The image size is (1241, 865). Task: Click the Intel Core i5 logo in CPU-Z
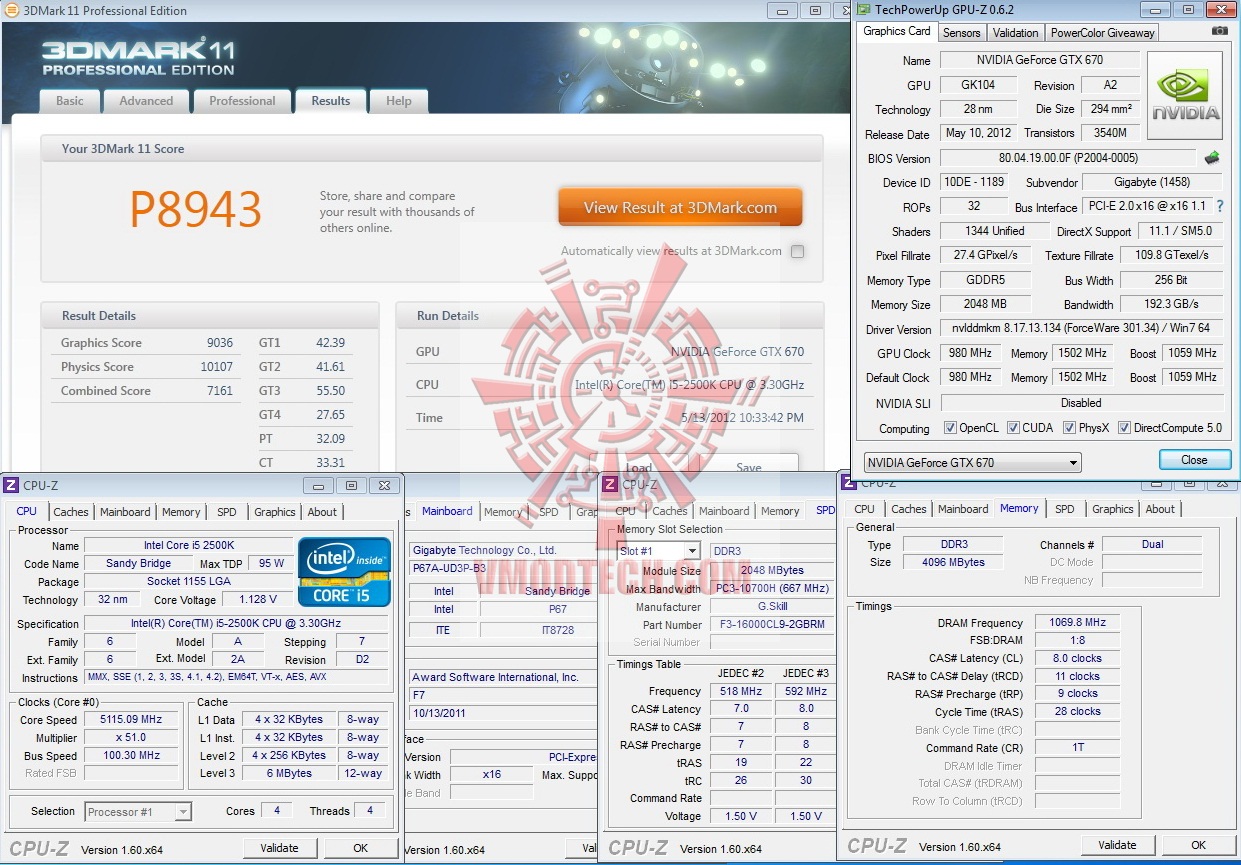coord(345,572)
